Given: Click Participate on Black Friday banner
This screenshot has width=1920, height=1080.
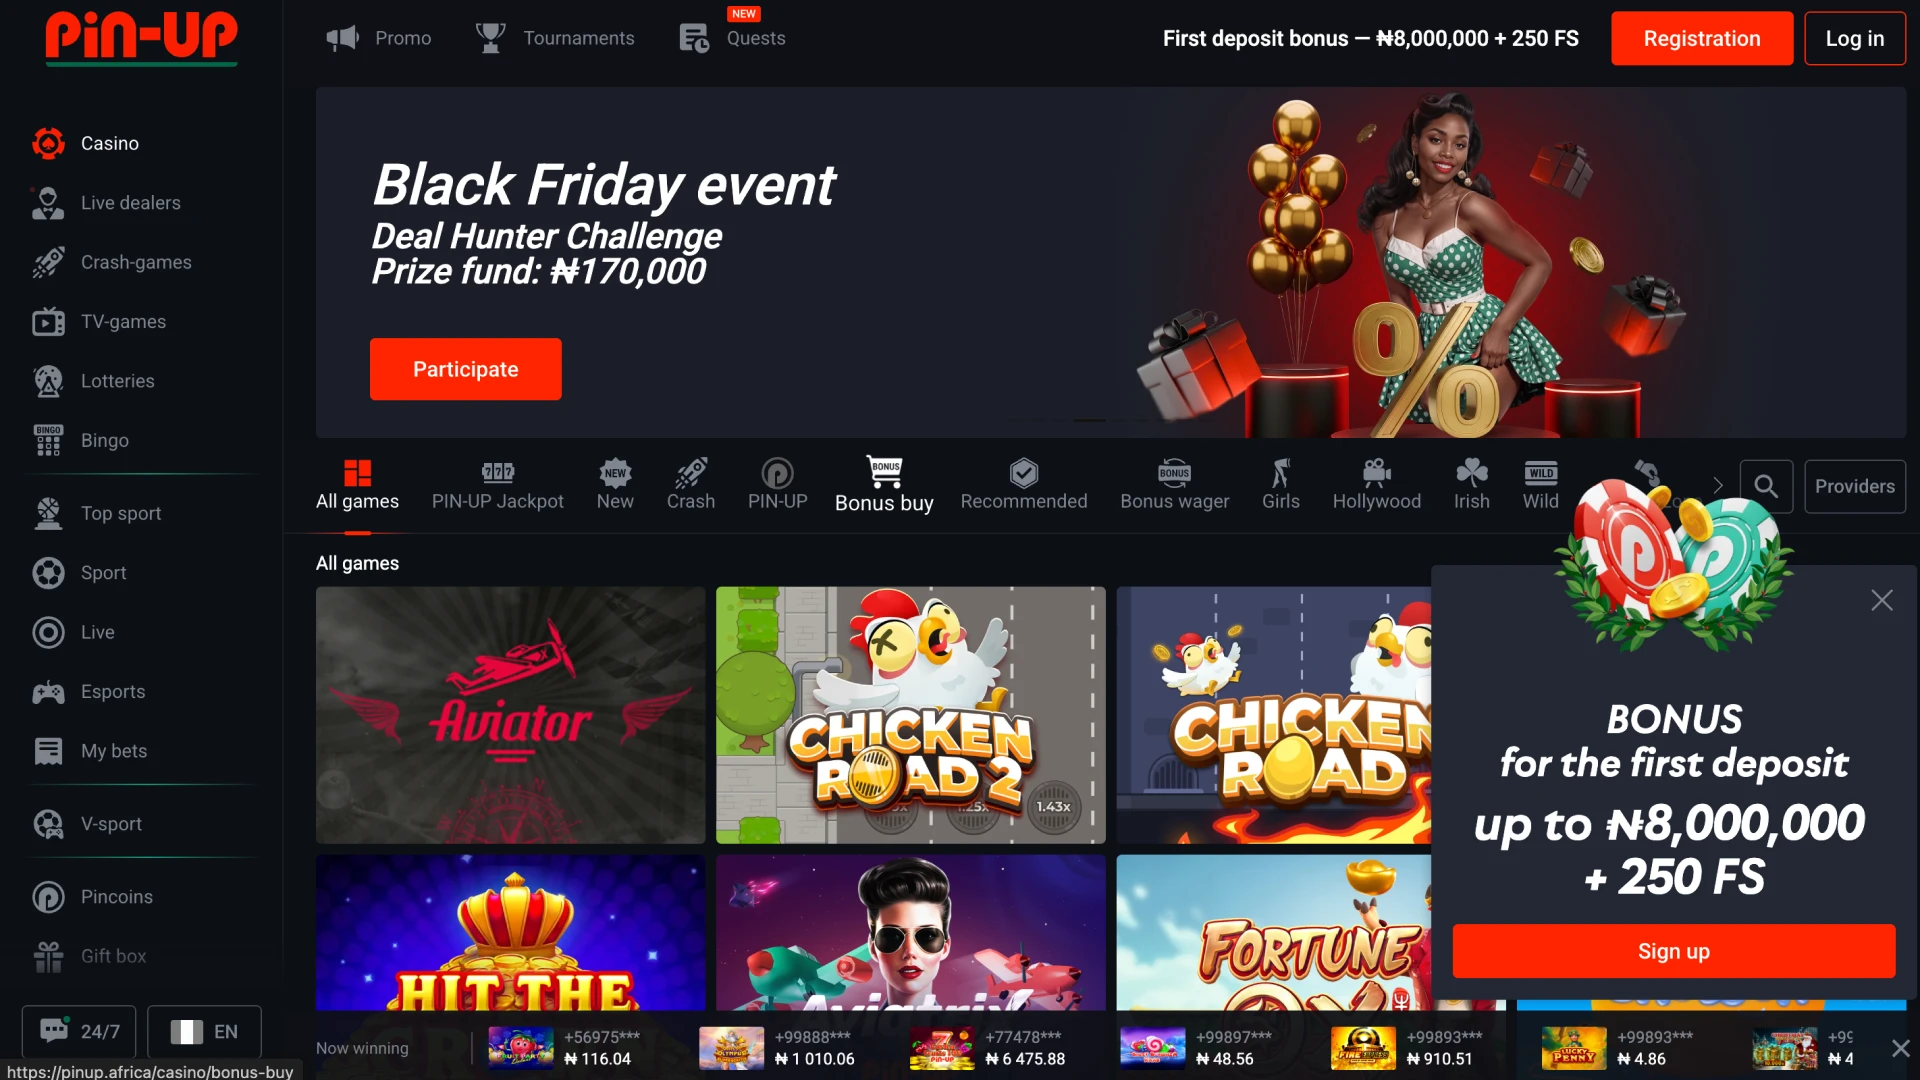Looking at the screenshot, I should [465, 369].
